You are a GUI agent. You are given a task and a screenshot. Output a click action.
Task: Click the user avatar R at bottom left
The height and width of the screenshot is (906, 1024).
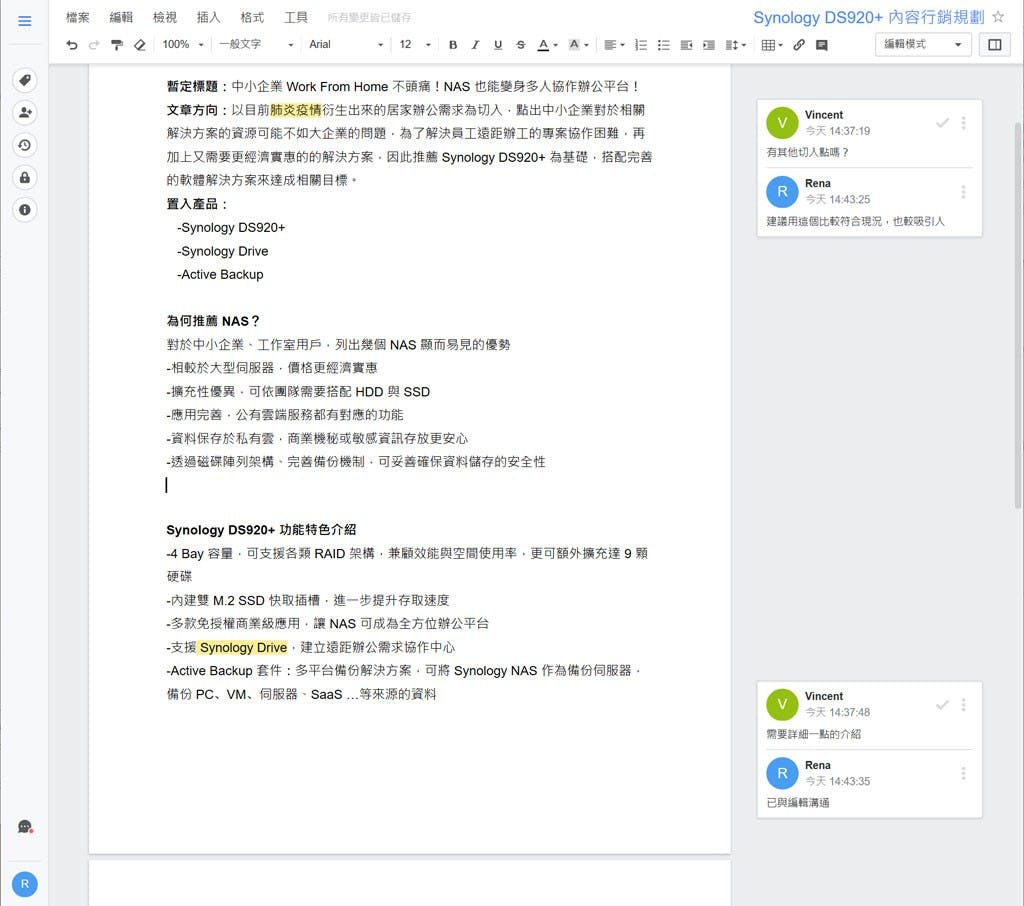pyautogui.click(x=25, y=884)
